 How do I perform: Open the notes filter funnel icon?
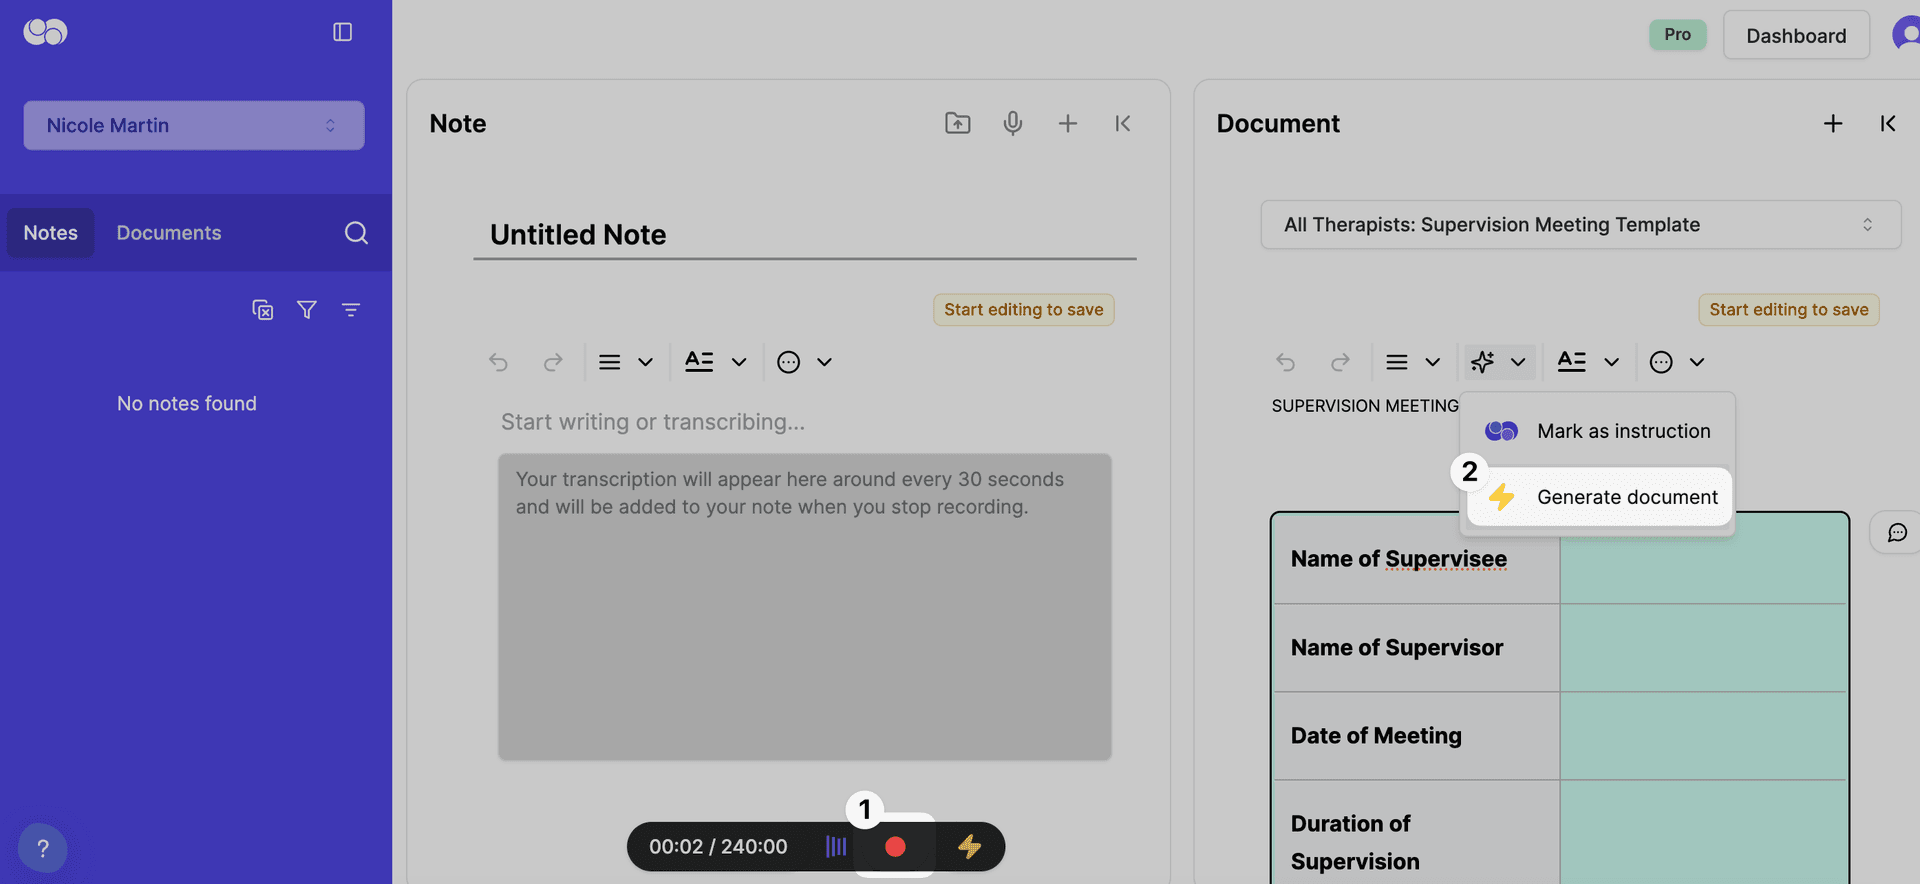307,310
